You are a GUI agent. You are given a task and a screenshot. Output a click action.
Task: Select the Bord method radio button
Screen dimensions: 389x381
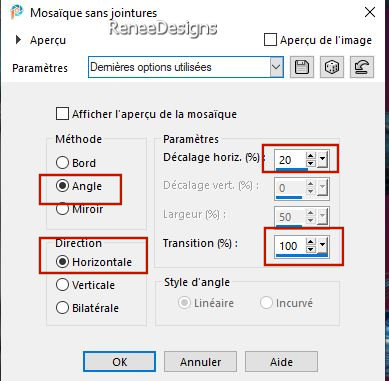click(62, 163)
